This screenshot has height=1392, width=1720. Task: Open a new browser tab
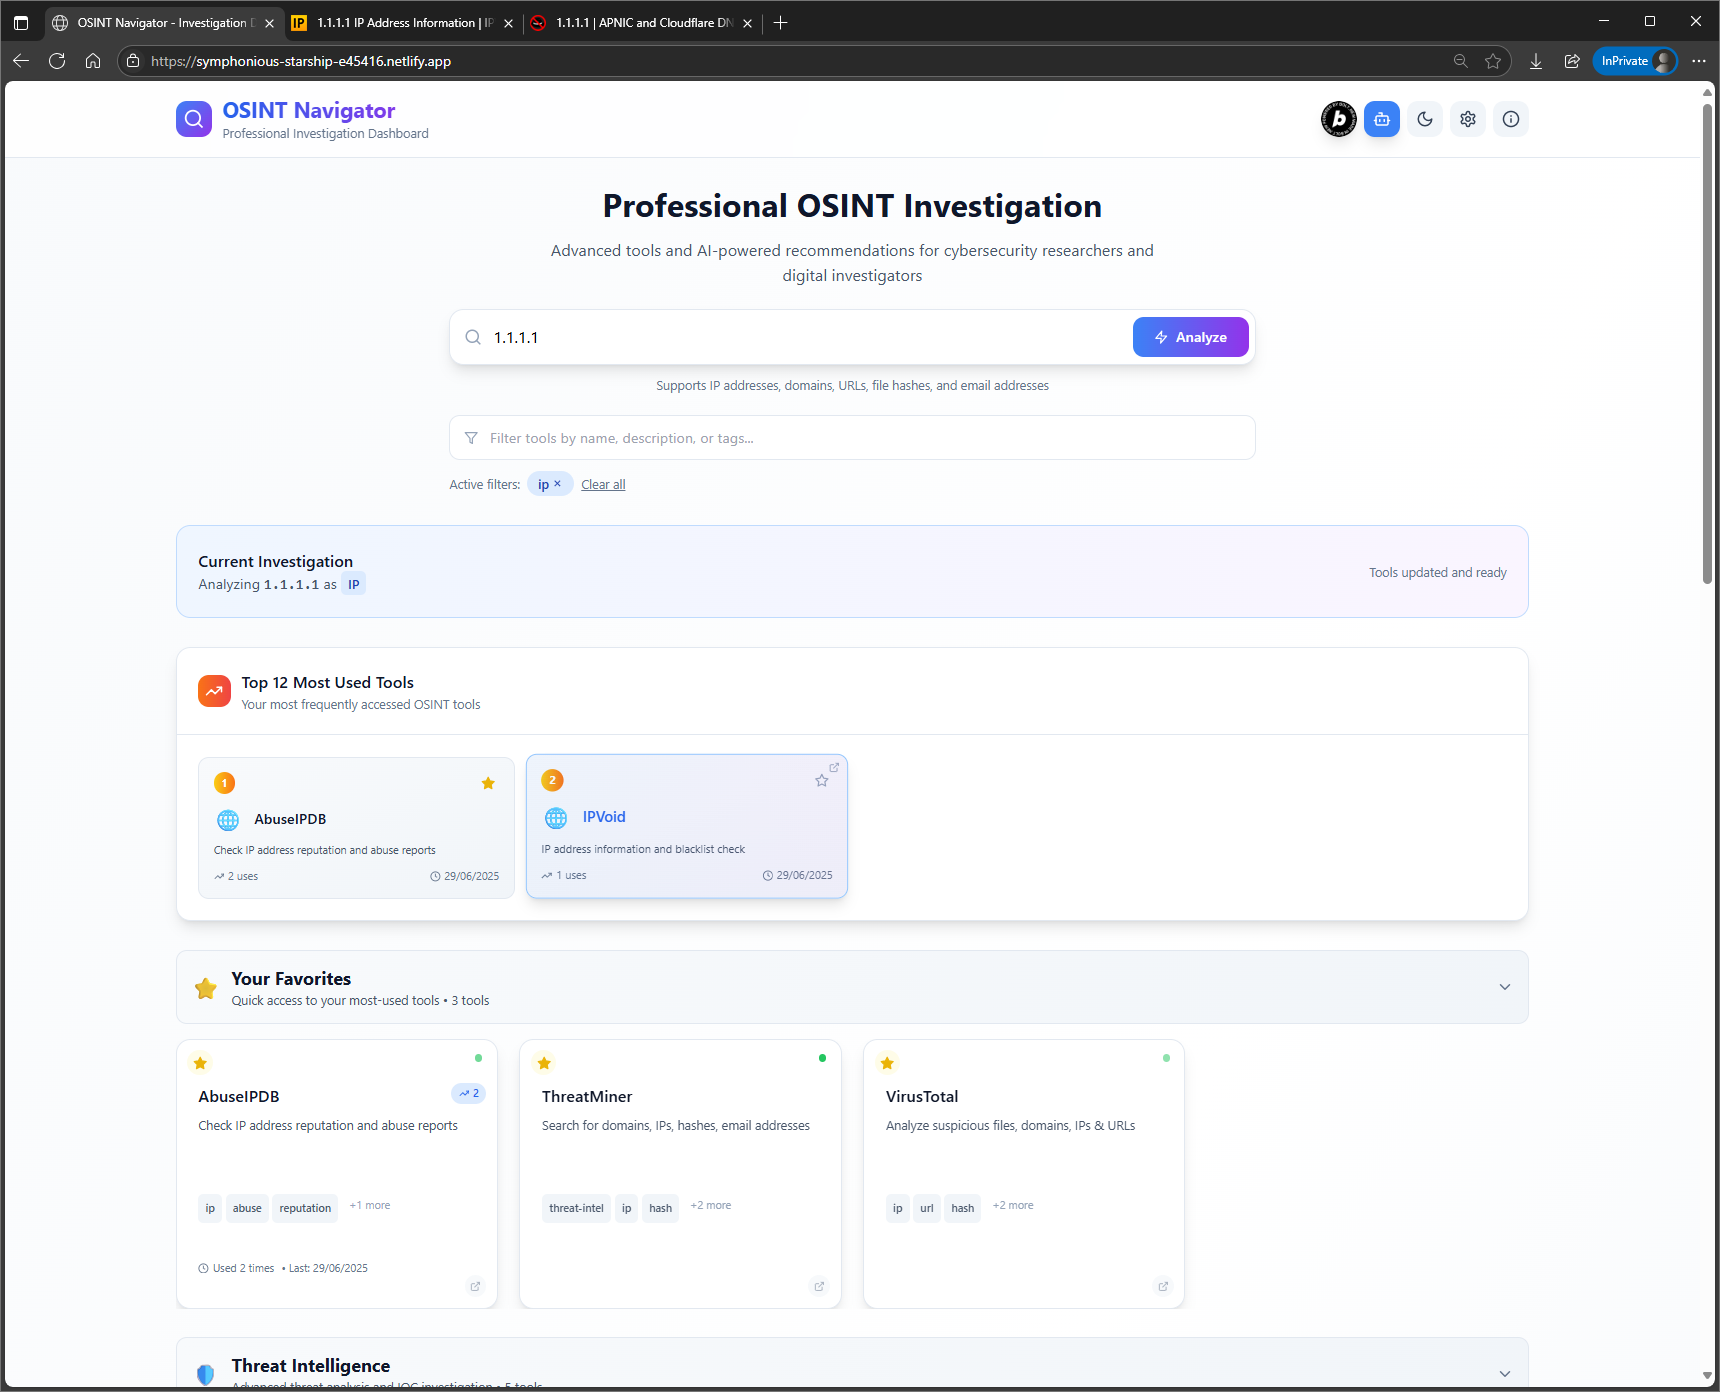coord(781,23)
